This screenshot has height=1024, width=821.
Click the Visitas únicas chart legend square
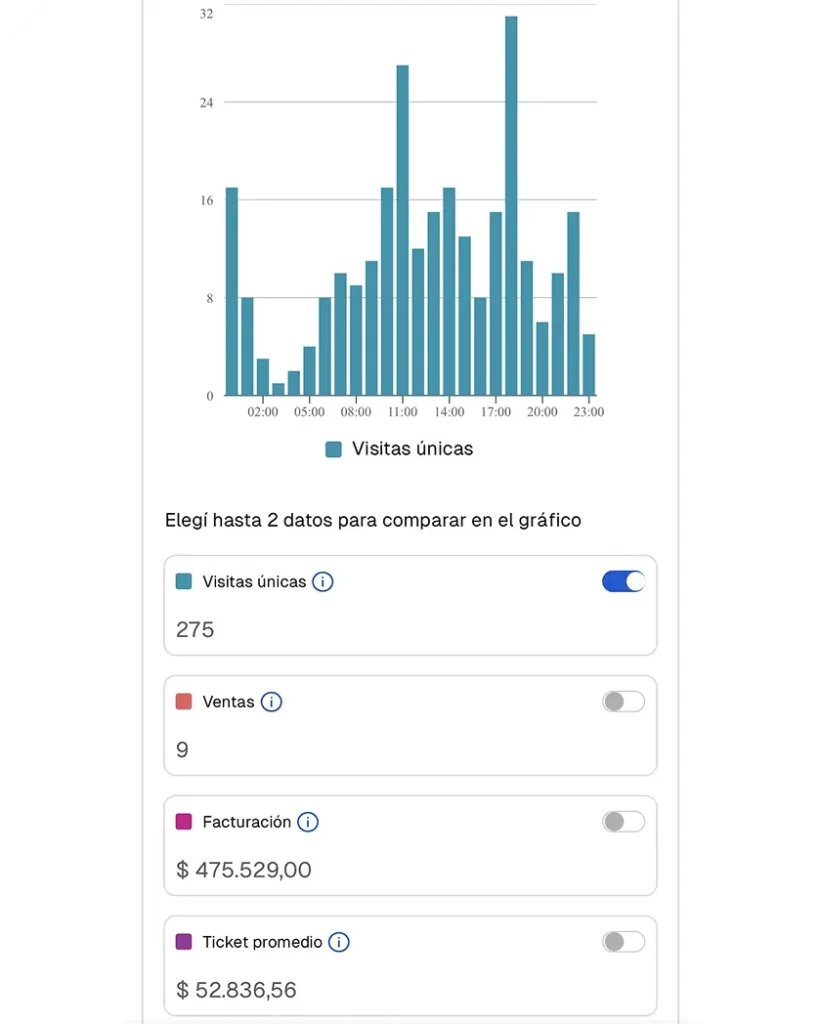tap(334, 450)
